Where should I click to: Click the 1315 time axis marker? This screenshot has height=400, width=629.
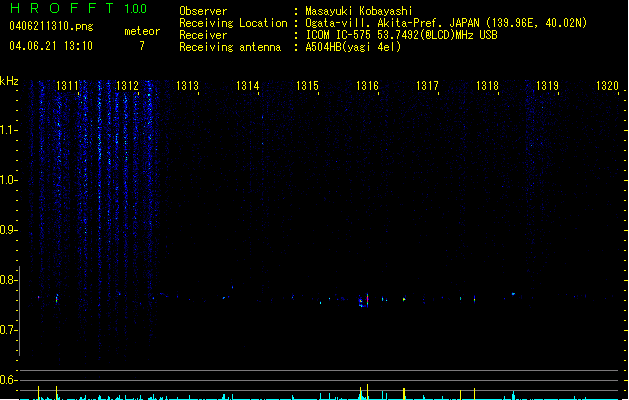tap(307, 86)
